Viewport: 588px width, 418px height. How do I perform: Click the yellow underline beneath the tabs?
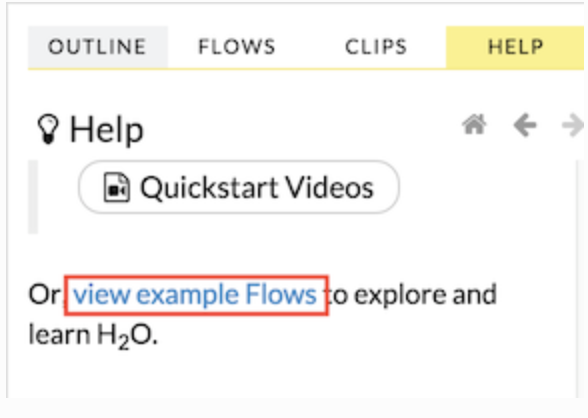pyautogui.click(x=306, y=69)
